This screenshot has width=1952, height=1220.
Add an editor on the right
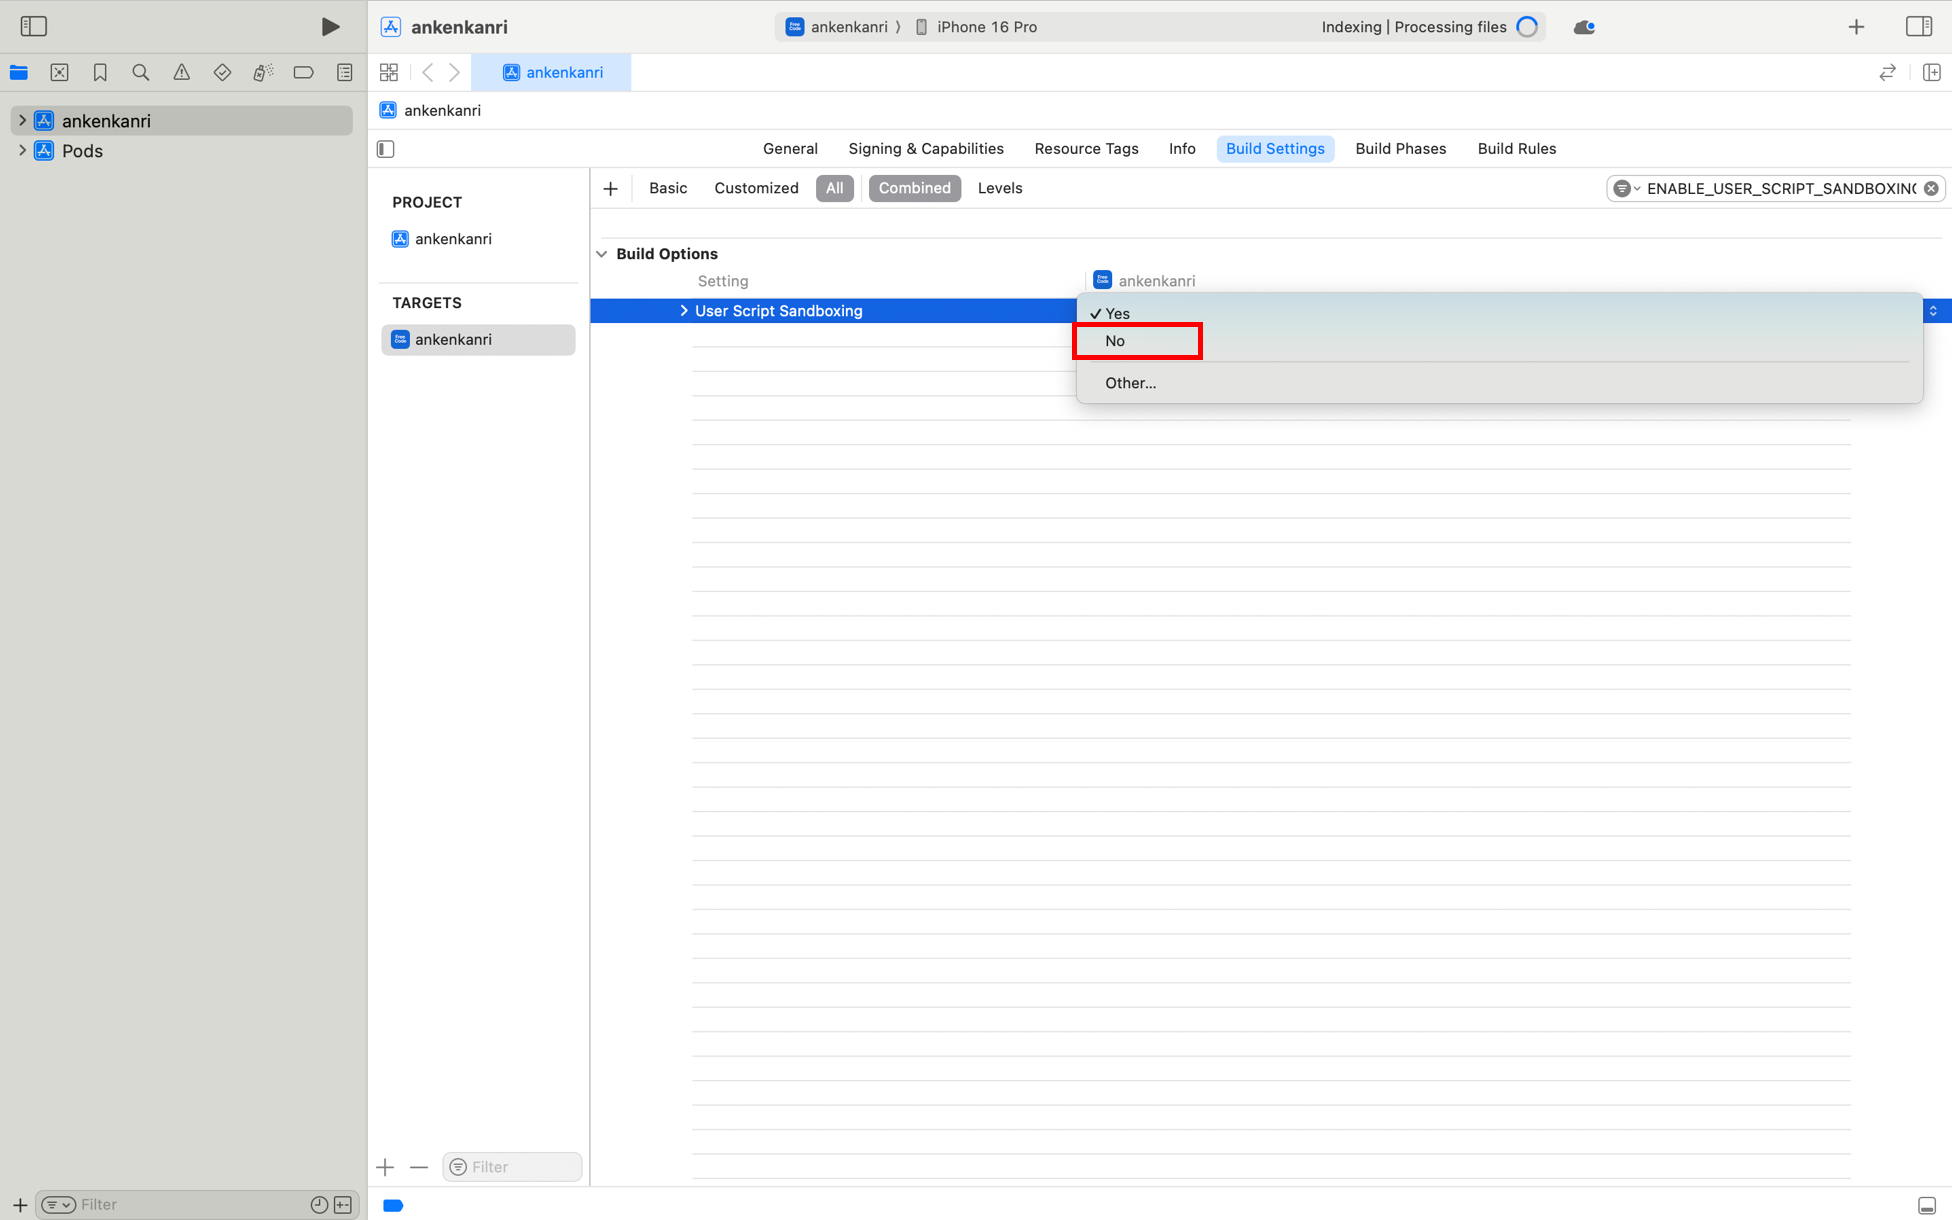(1931, 72)
